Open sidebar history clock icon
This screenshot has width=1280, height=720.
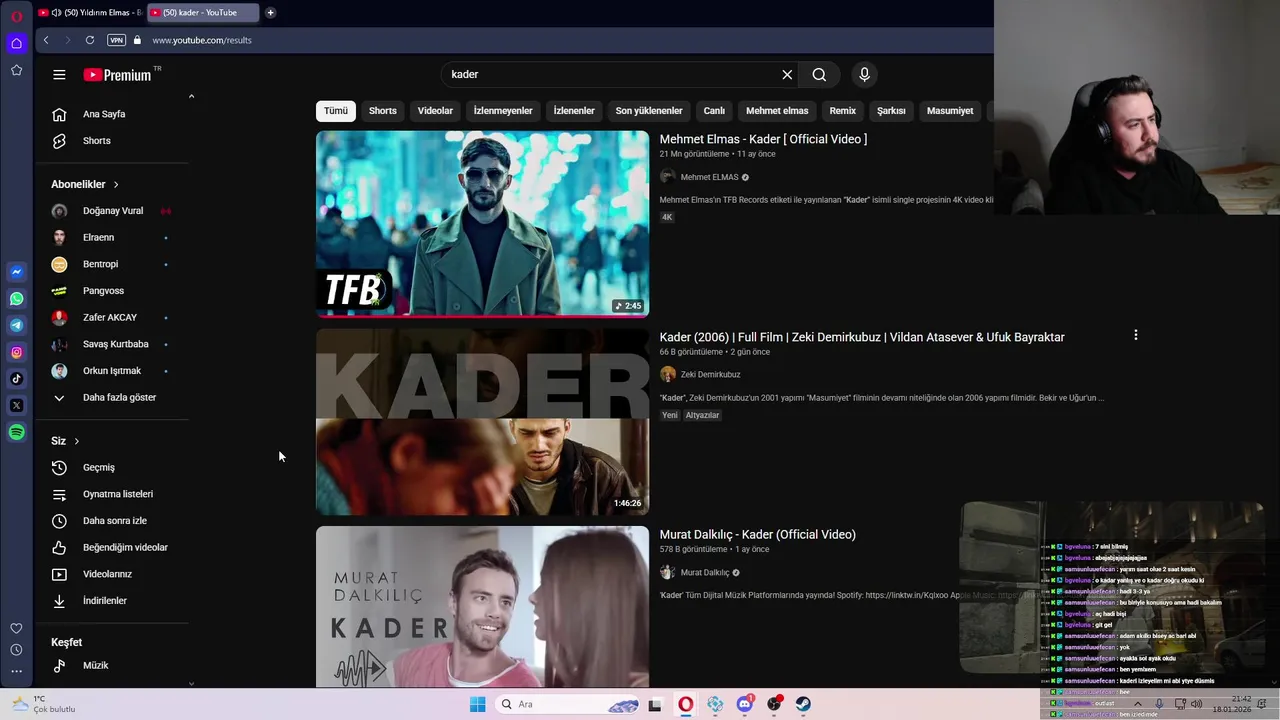click(16, 650)
